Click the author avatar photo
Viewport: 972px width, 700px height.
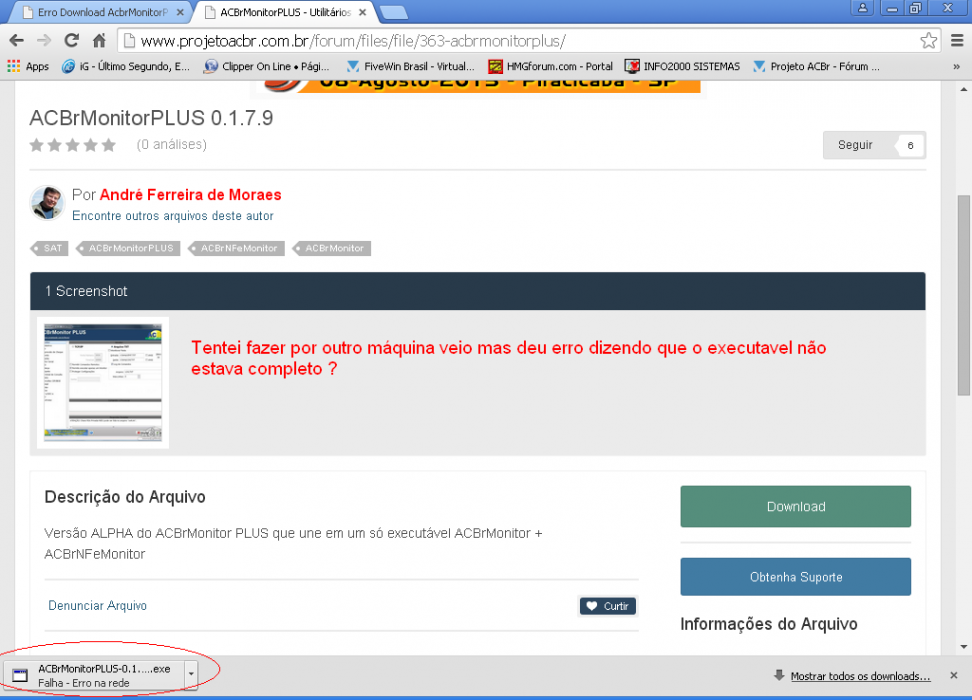point(47,203)
